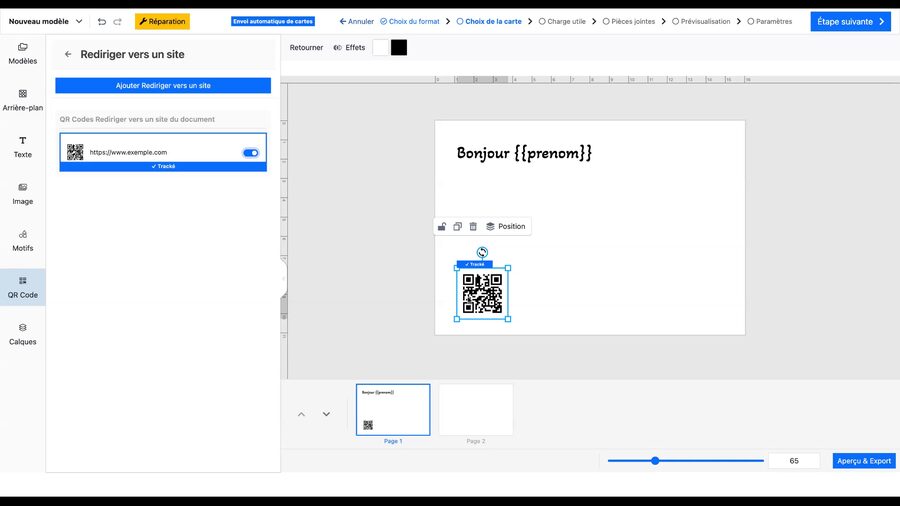The image size is (900, 506).
Task: Click Étape suivante button
Action: click(851, 22)
